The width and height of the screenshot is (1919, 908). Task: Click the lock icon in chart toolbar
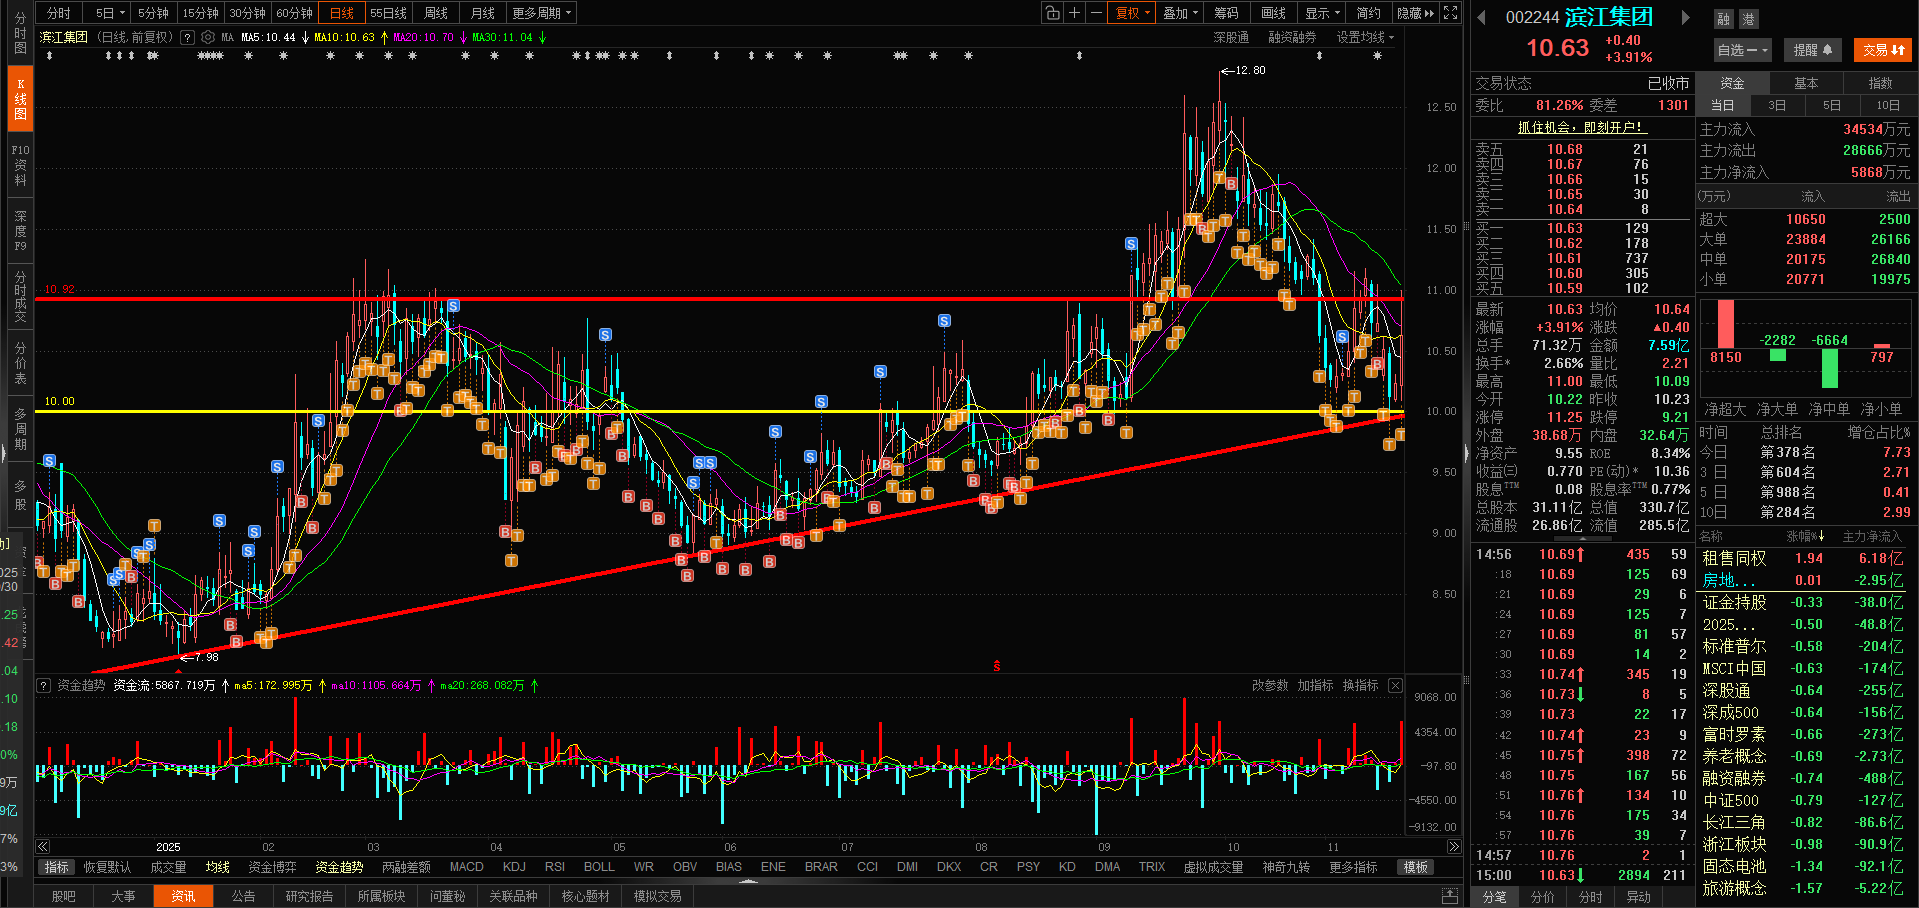(x=1052, y=13)
